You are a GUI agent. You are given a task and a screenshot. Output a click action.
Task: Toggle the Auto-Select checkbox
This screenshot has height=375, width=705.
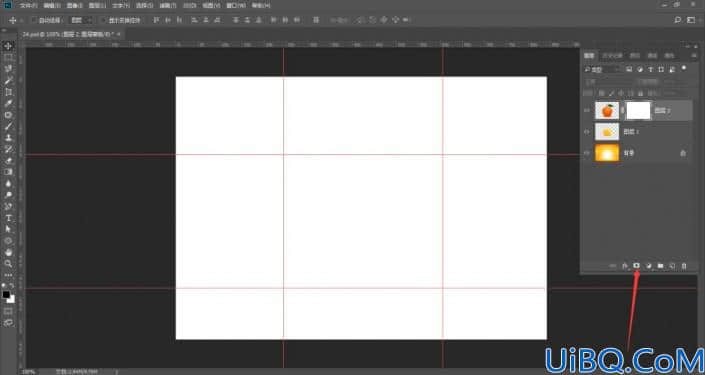coord(34,20)
